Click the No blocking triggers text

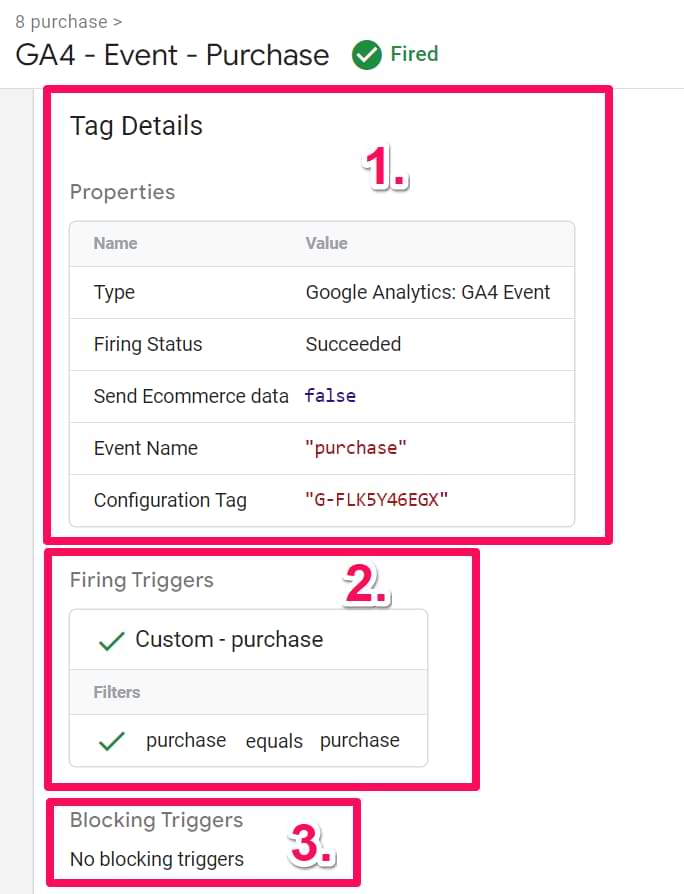pyautogui.click(x=156, y=858)
